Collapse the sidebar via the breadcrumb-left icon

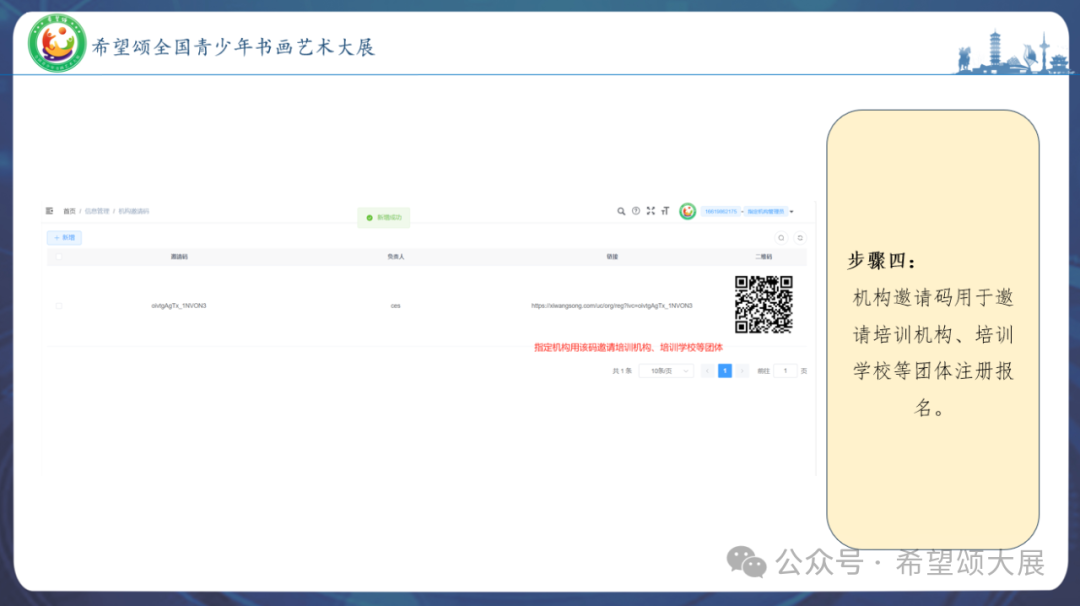50,211
